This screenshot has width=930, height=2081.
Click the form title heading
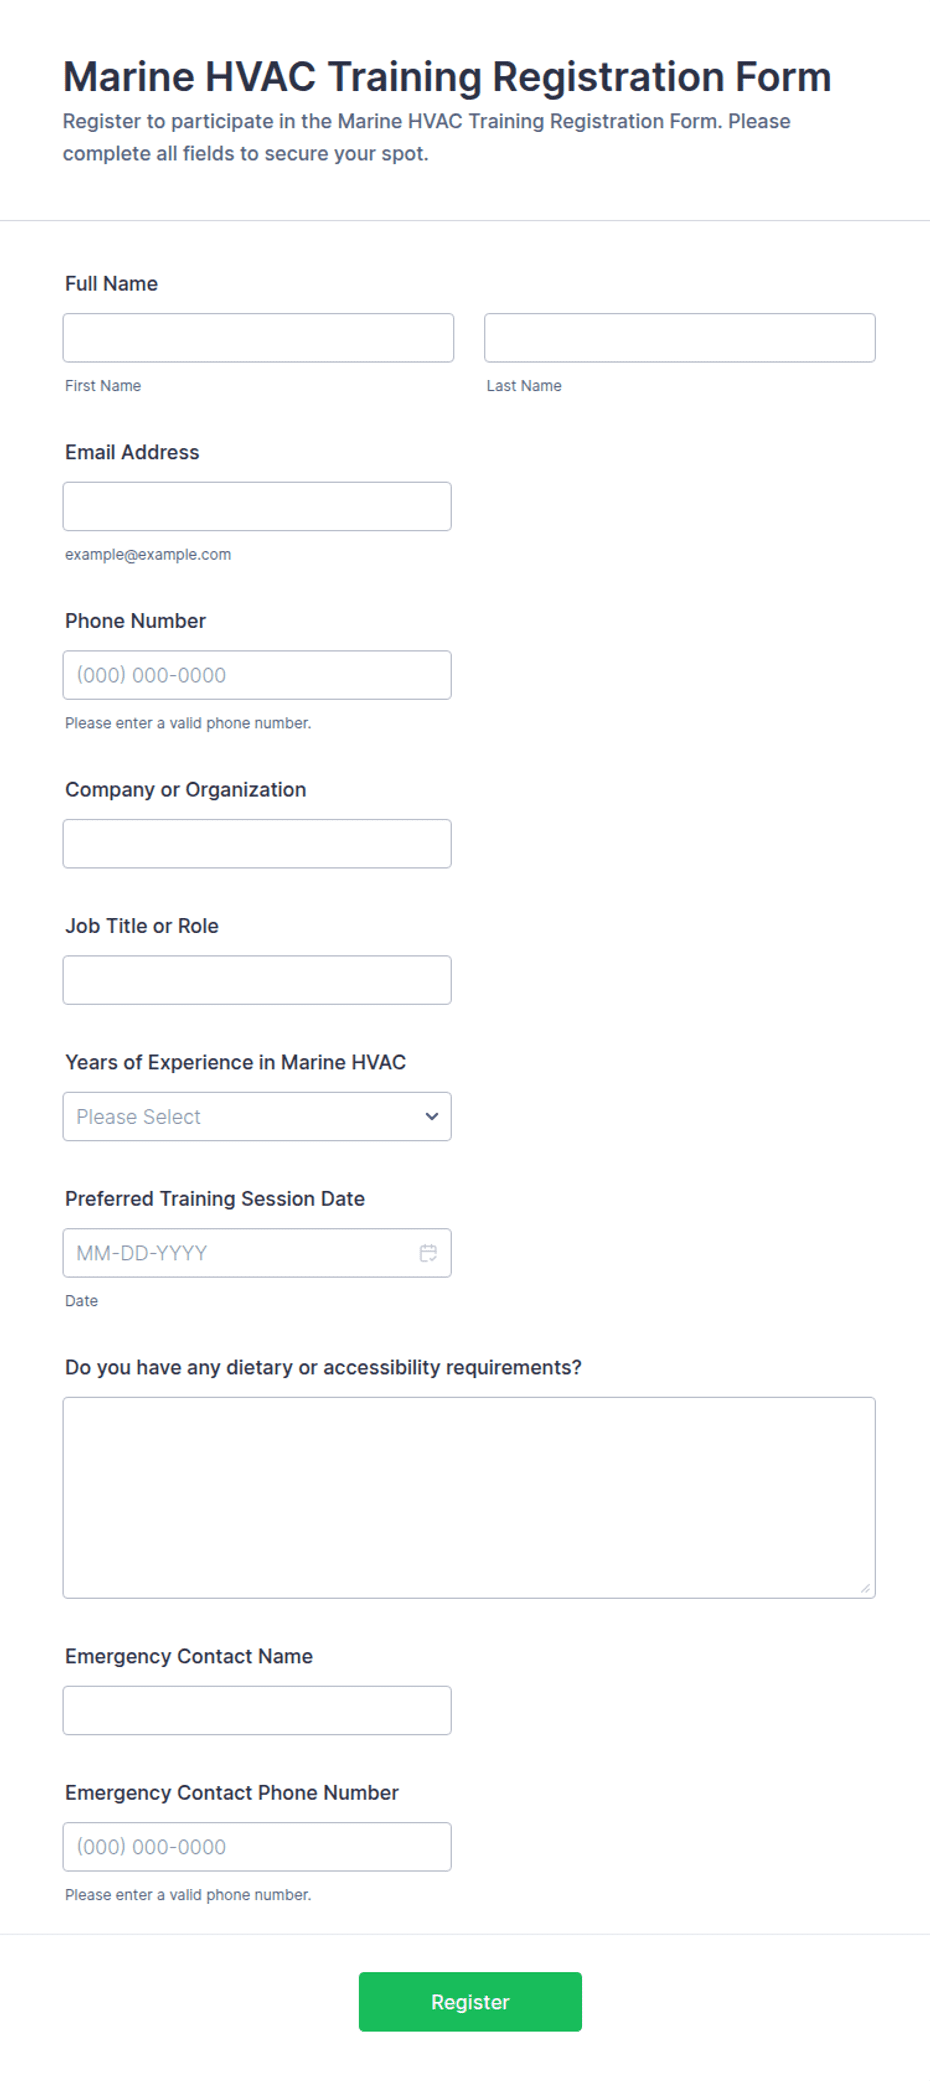coord(447,77)
